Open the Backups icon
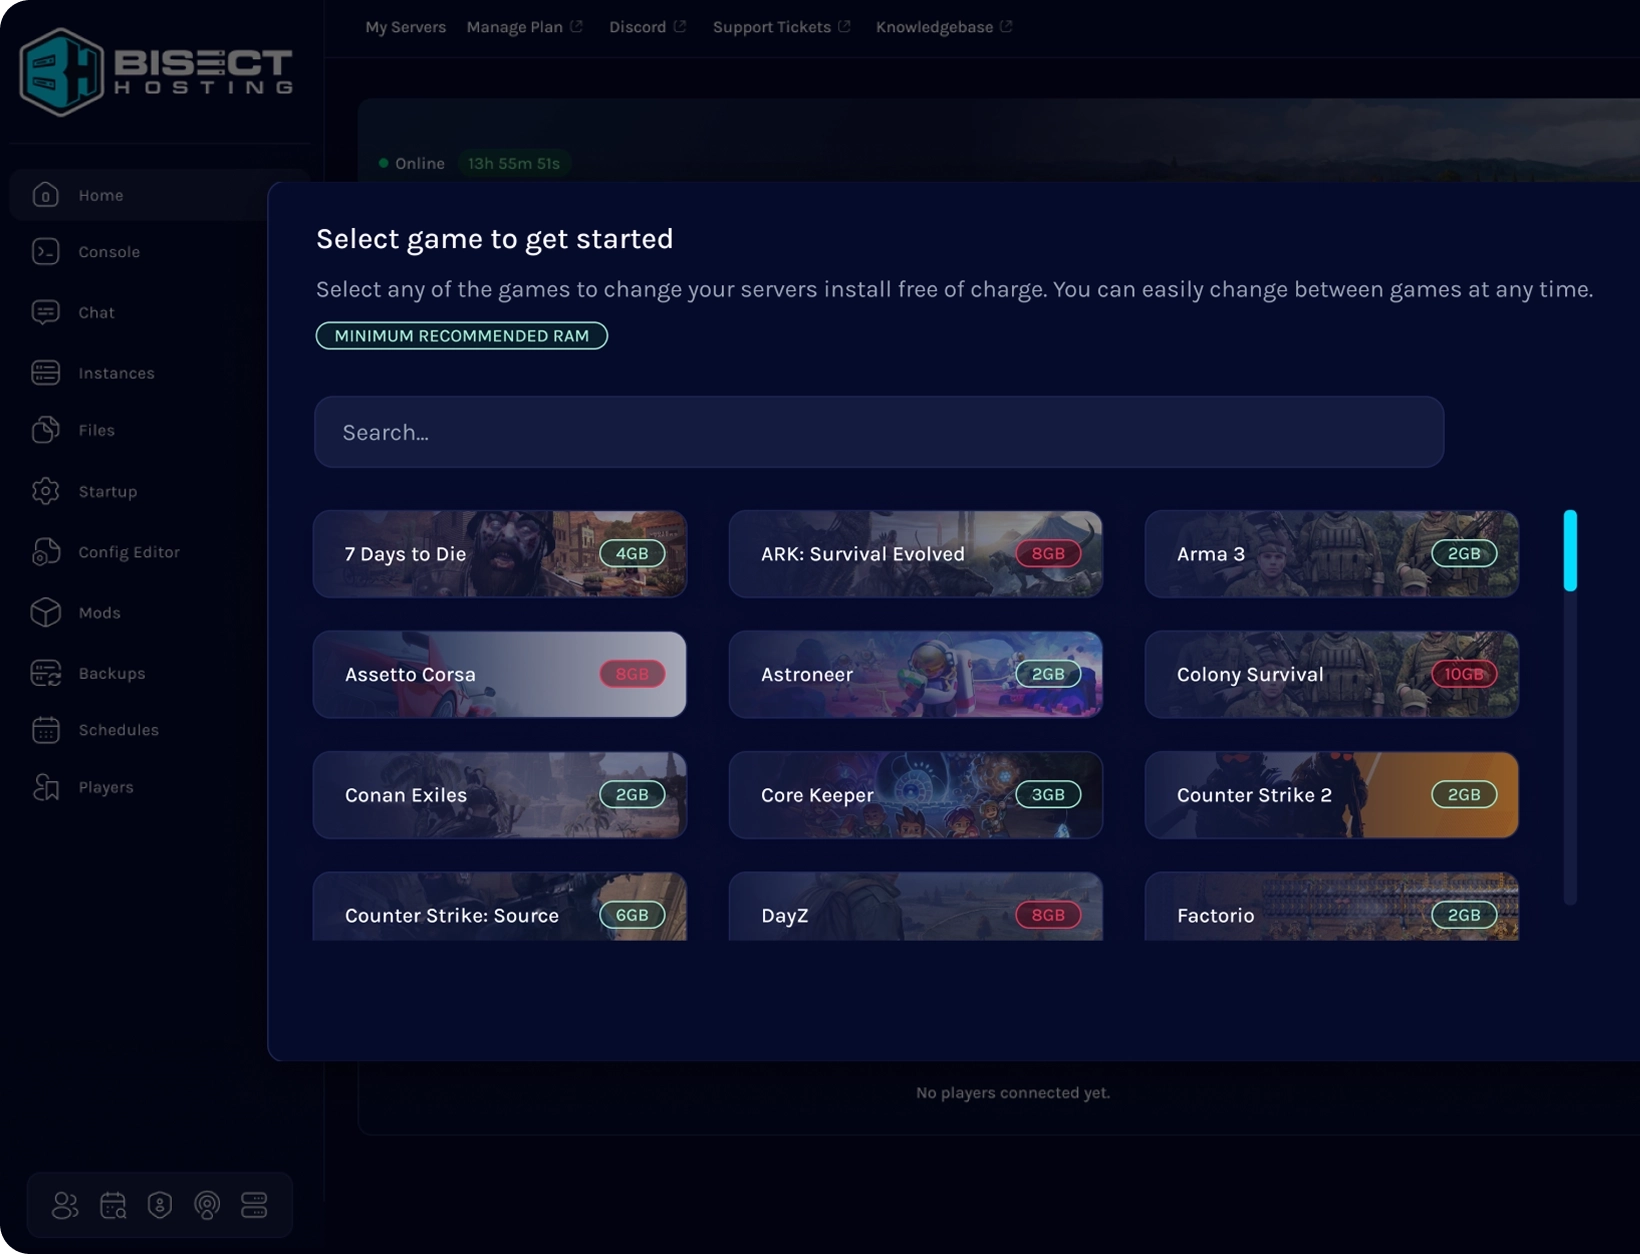Image resolution: width=1640 pixels, height=1254 pixels. coord(45,673)
